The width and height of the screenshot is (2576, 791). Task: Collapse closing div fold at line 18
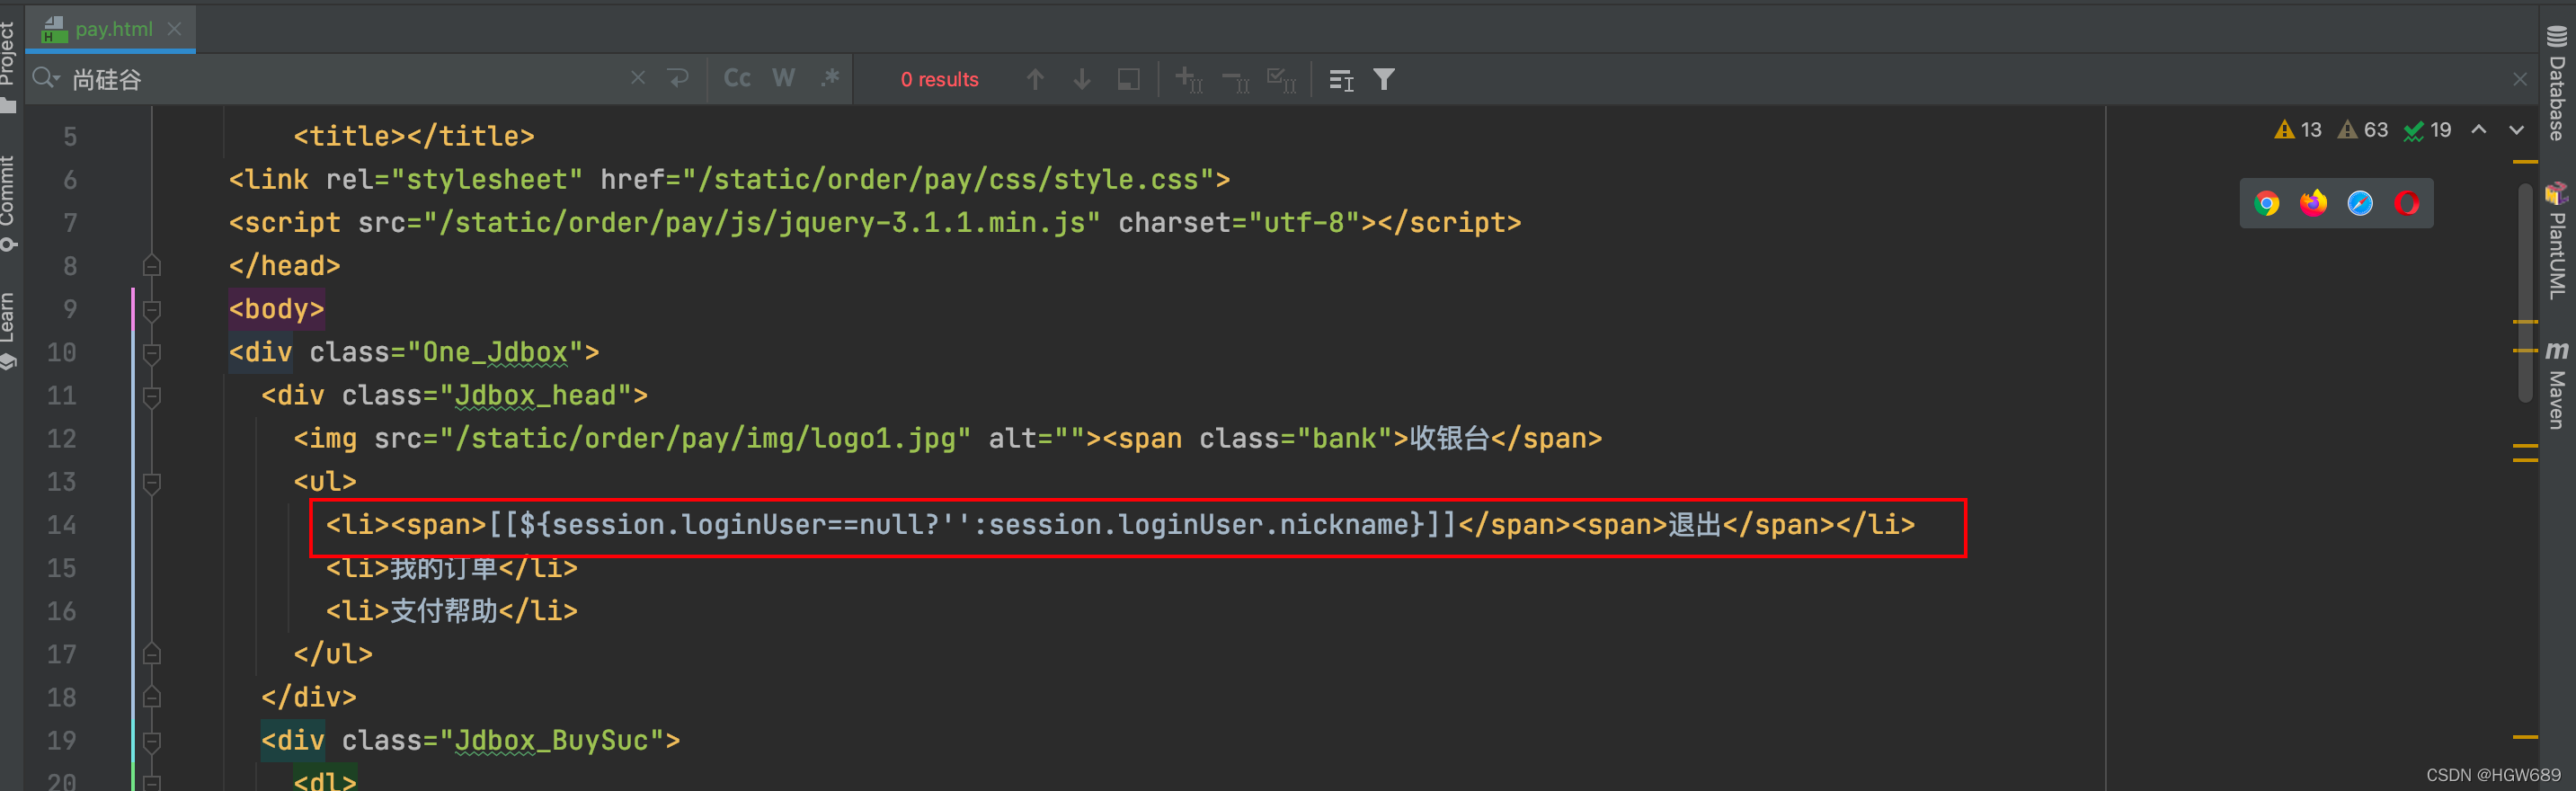click(x=152, y=697)
